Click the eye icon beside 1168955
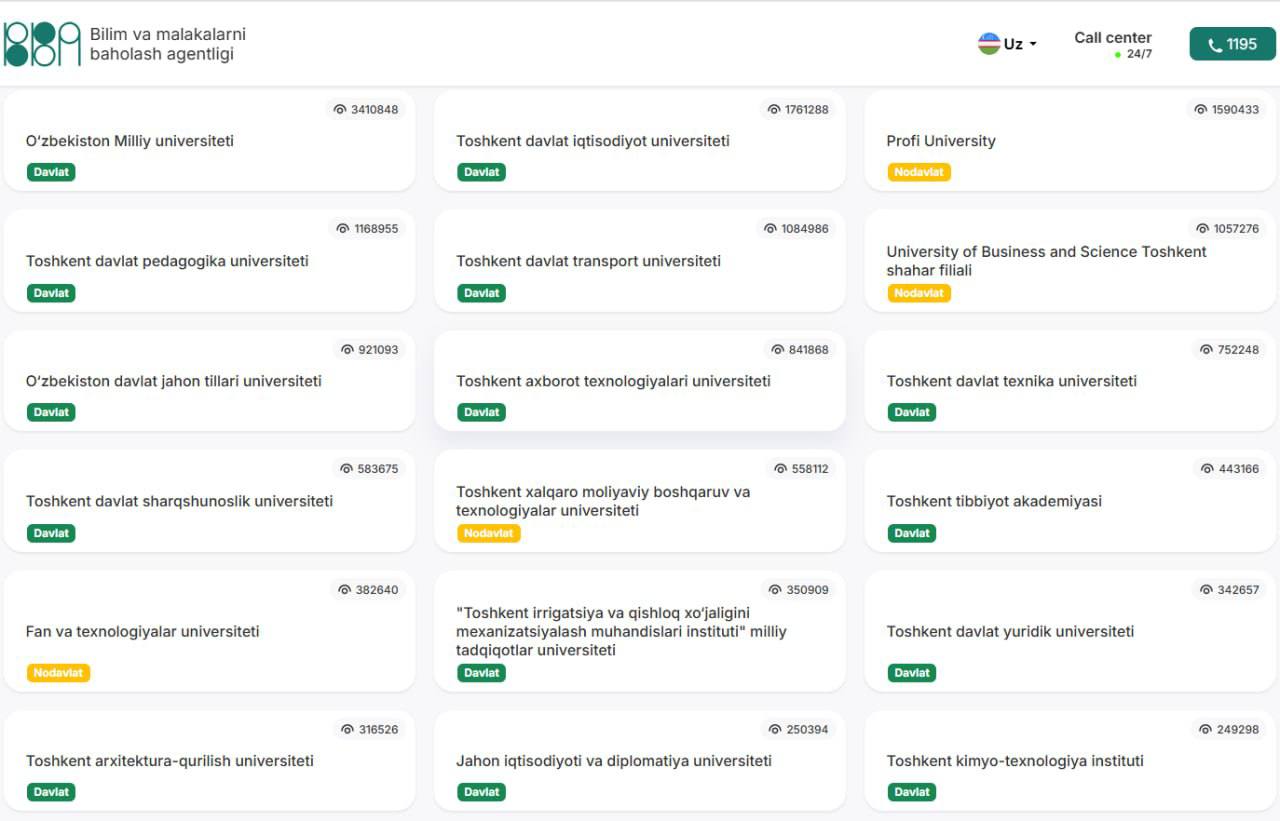 [x=343, y=229]
